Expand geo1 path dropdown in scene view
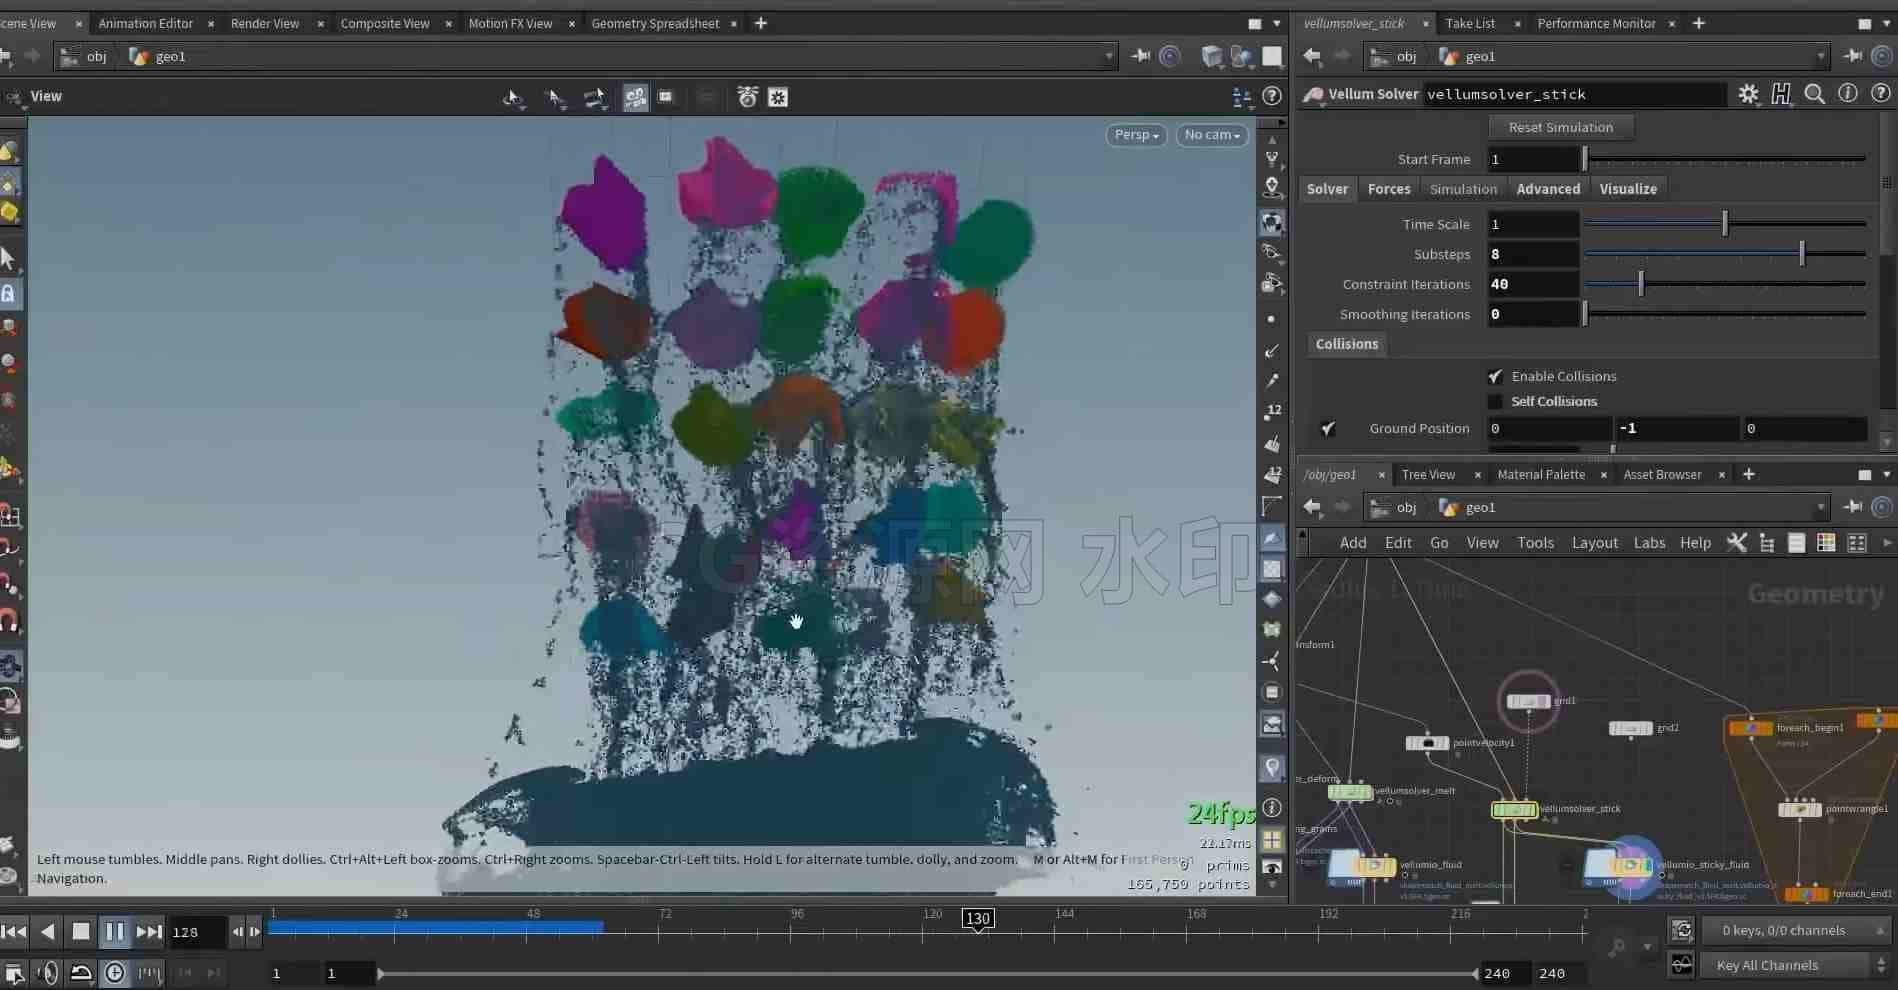 (x=1108, y=56)
